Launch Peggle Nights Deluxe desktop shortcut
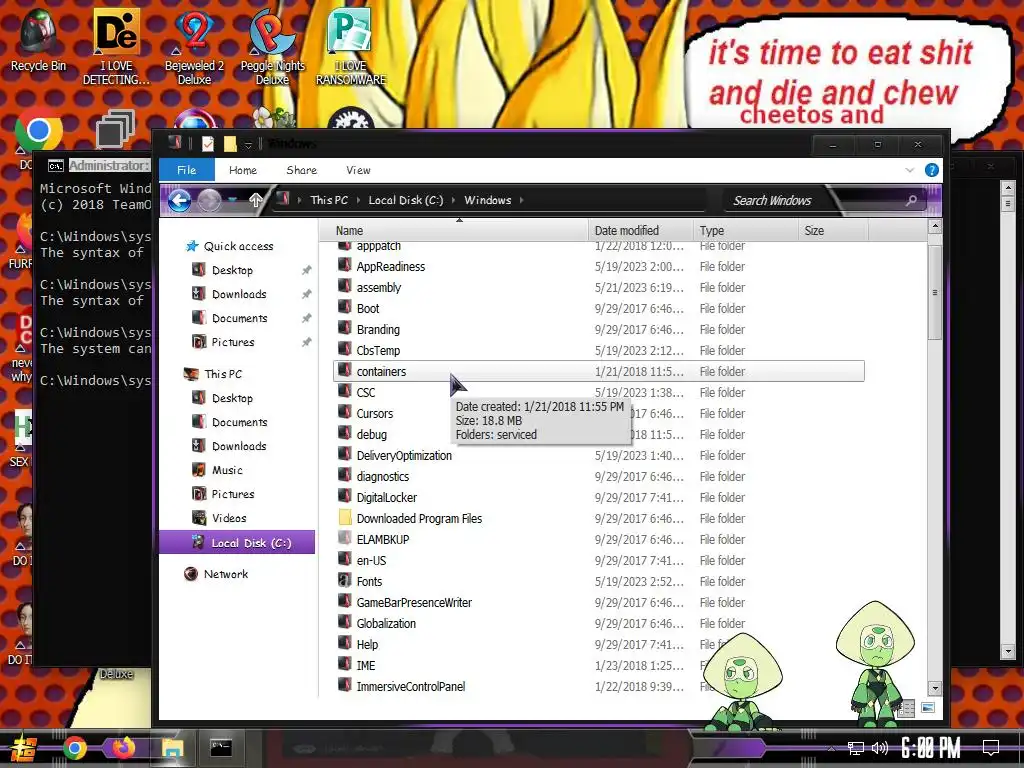This screenshot has height=768, width=1024. pyautogui.click(x=272, y=46)
